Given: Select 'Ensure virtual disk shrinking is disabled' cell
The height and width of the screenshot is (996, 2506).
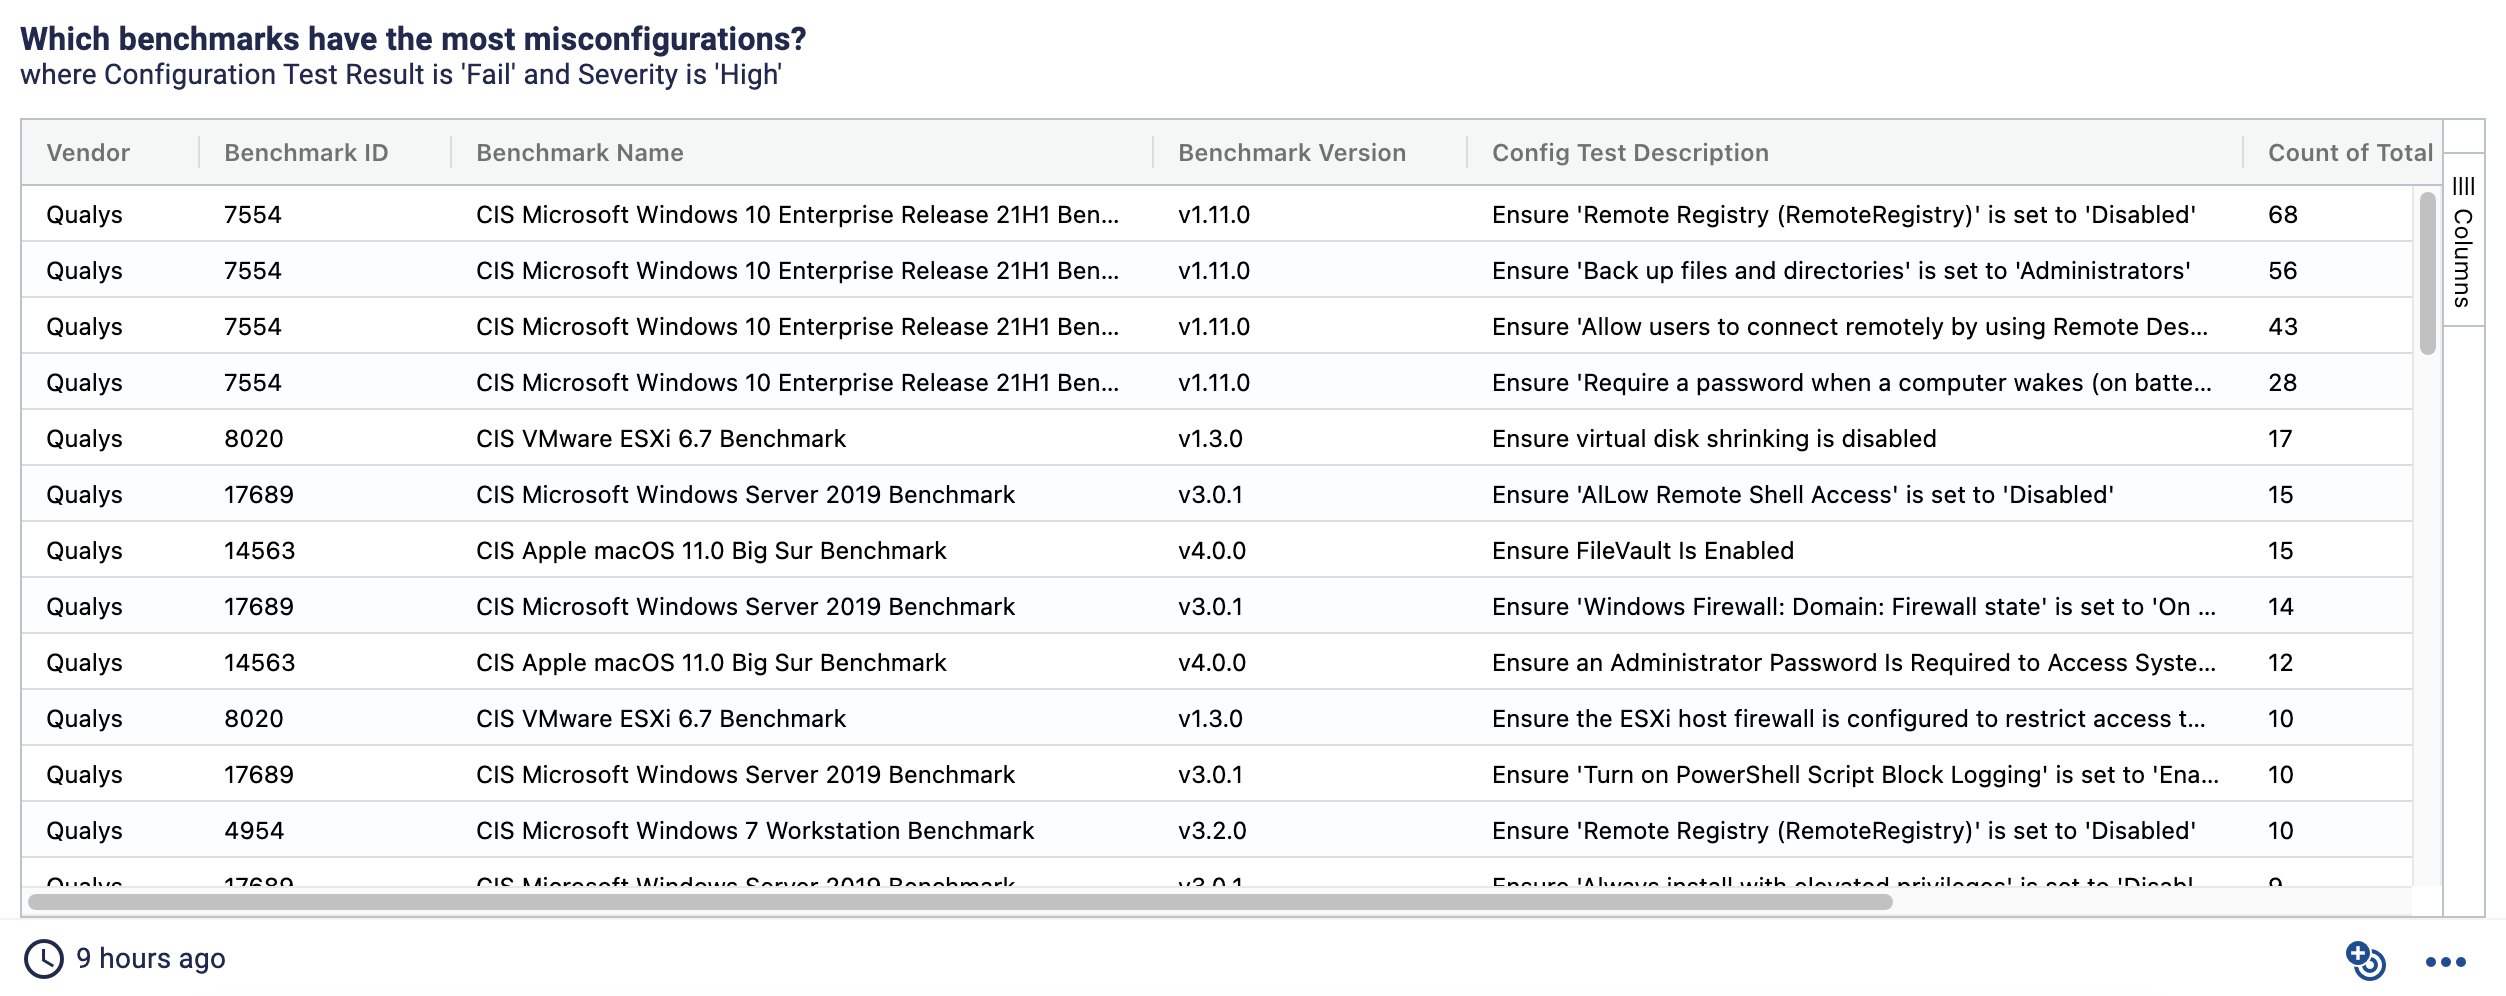Looking at the screenshot, I should pos(1714,439).
